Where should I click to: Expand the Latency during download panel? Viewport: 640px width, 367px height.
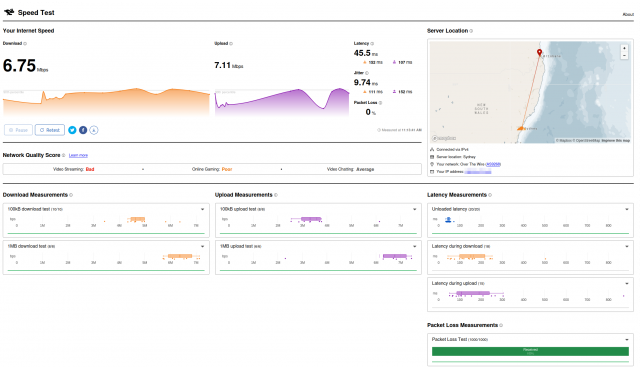627,247
